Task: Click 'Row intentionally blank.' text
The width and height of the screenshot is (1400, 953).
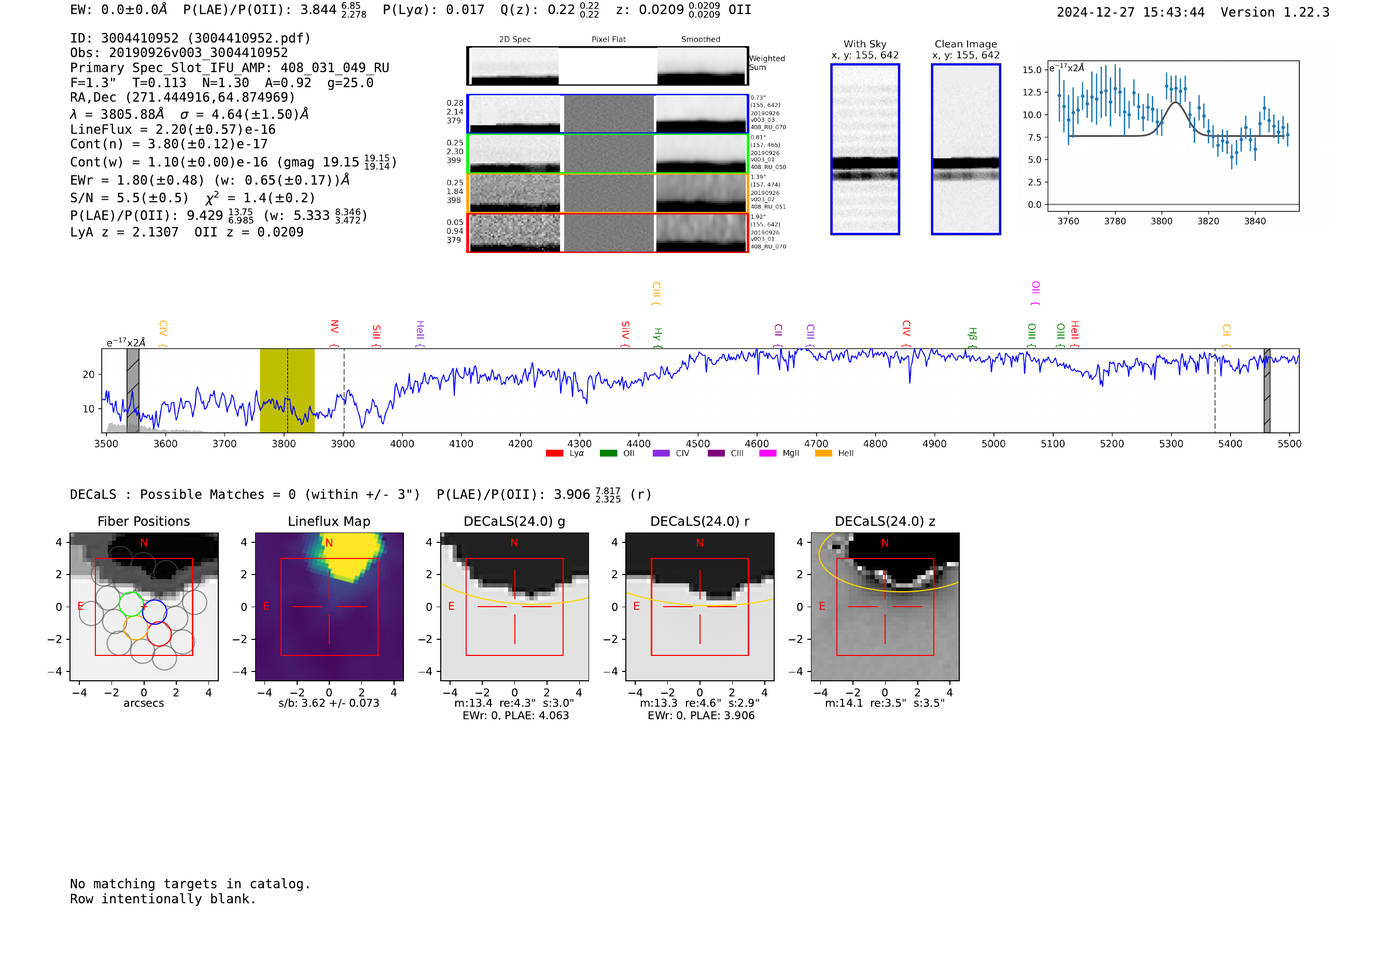Action: [x=163, y=899]
